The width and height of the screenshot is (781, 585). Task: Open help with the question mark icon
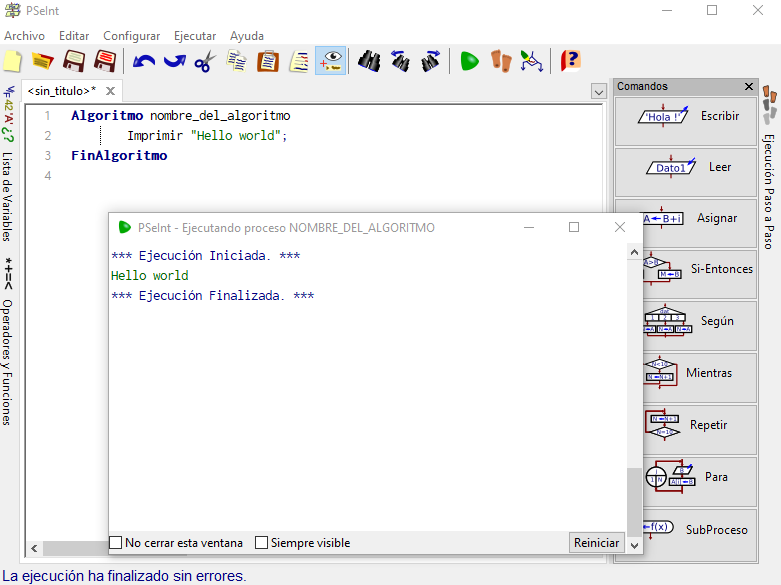[x=570, y=61]
